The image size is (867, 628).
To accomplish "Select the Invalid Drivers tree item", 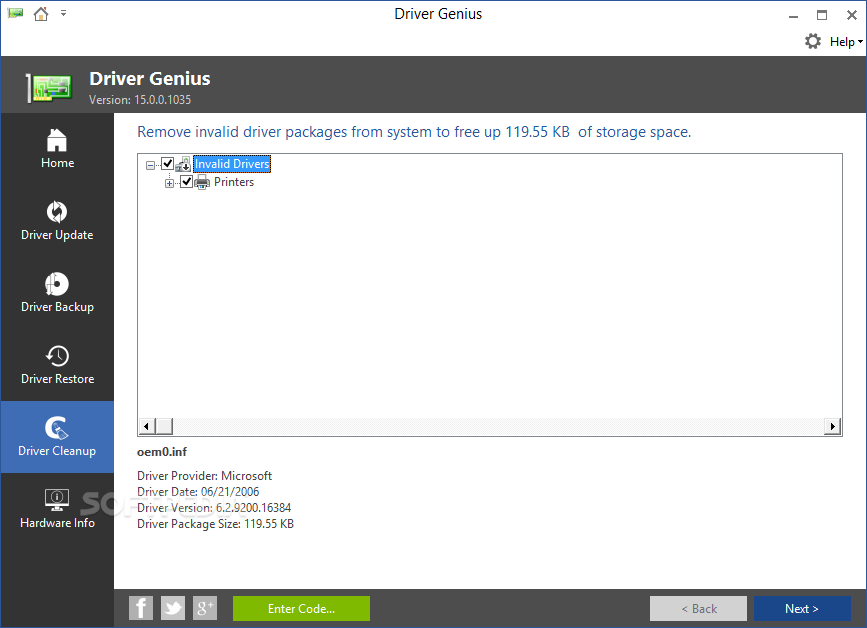I will [232, 164].
